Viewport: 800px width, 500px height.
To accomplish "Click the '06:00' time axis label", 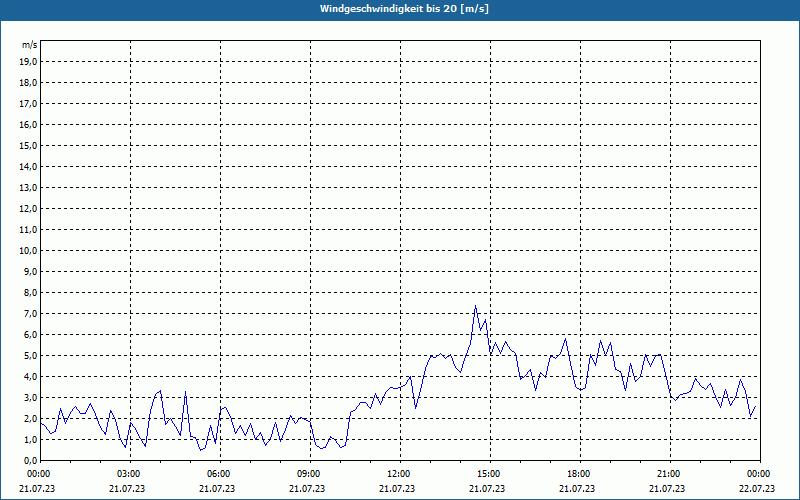I will [x=220, y=474].
